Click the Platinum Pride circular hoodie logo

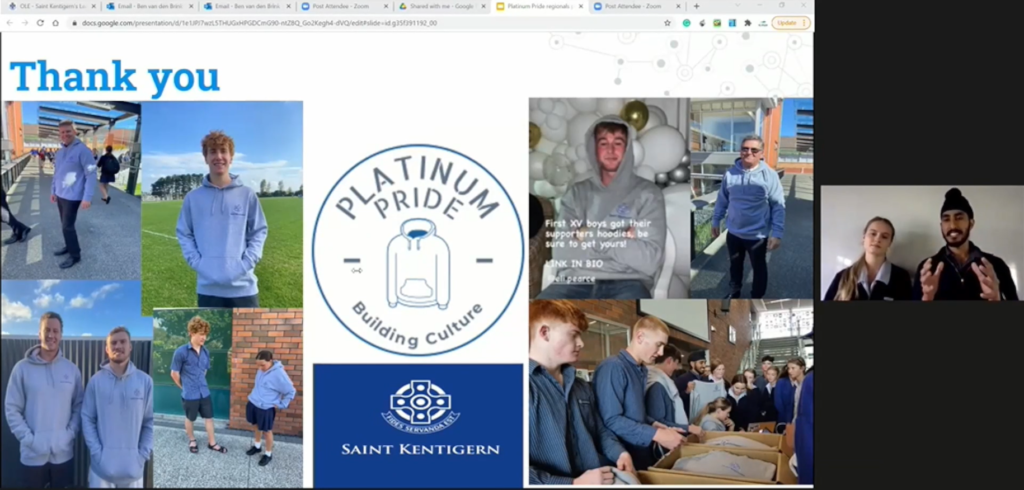pyautogui.click(x=417, y=250)
